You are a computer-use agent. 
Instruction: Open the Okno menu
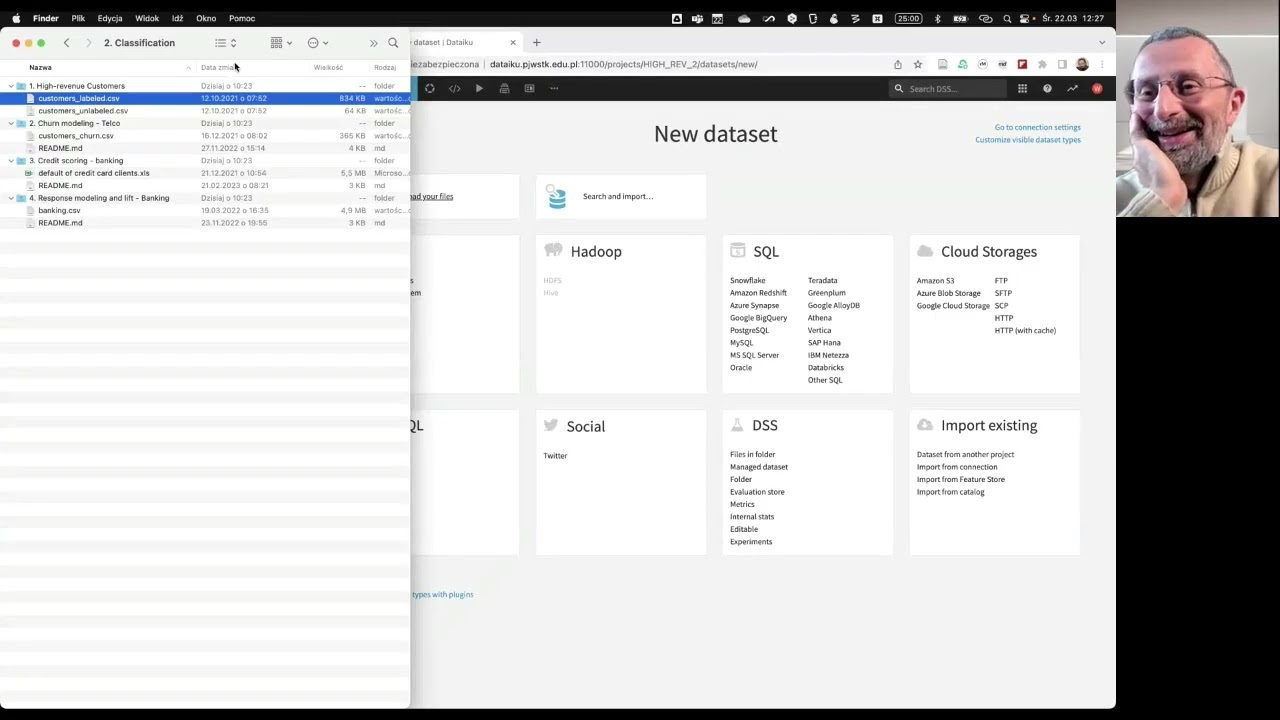pyautogui.click(x=206, y=18)
